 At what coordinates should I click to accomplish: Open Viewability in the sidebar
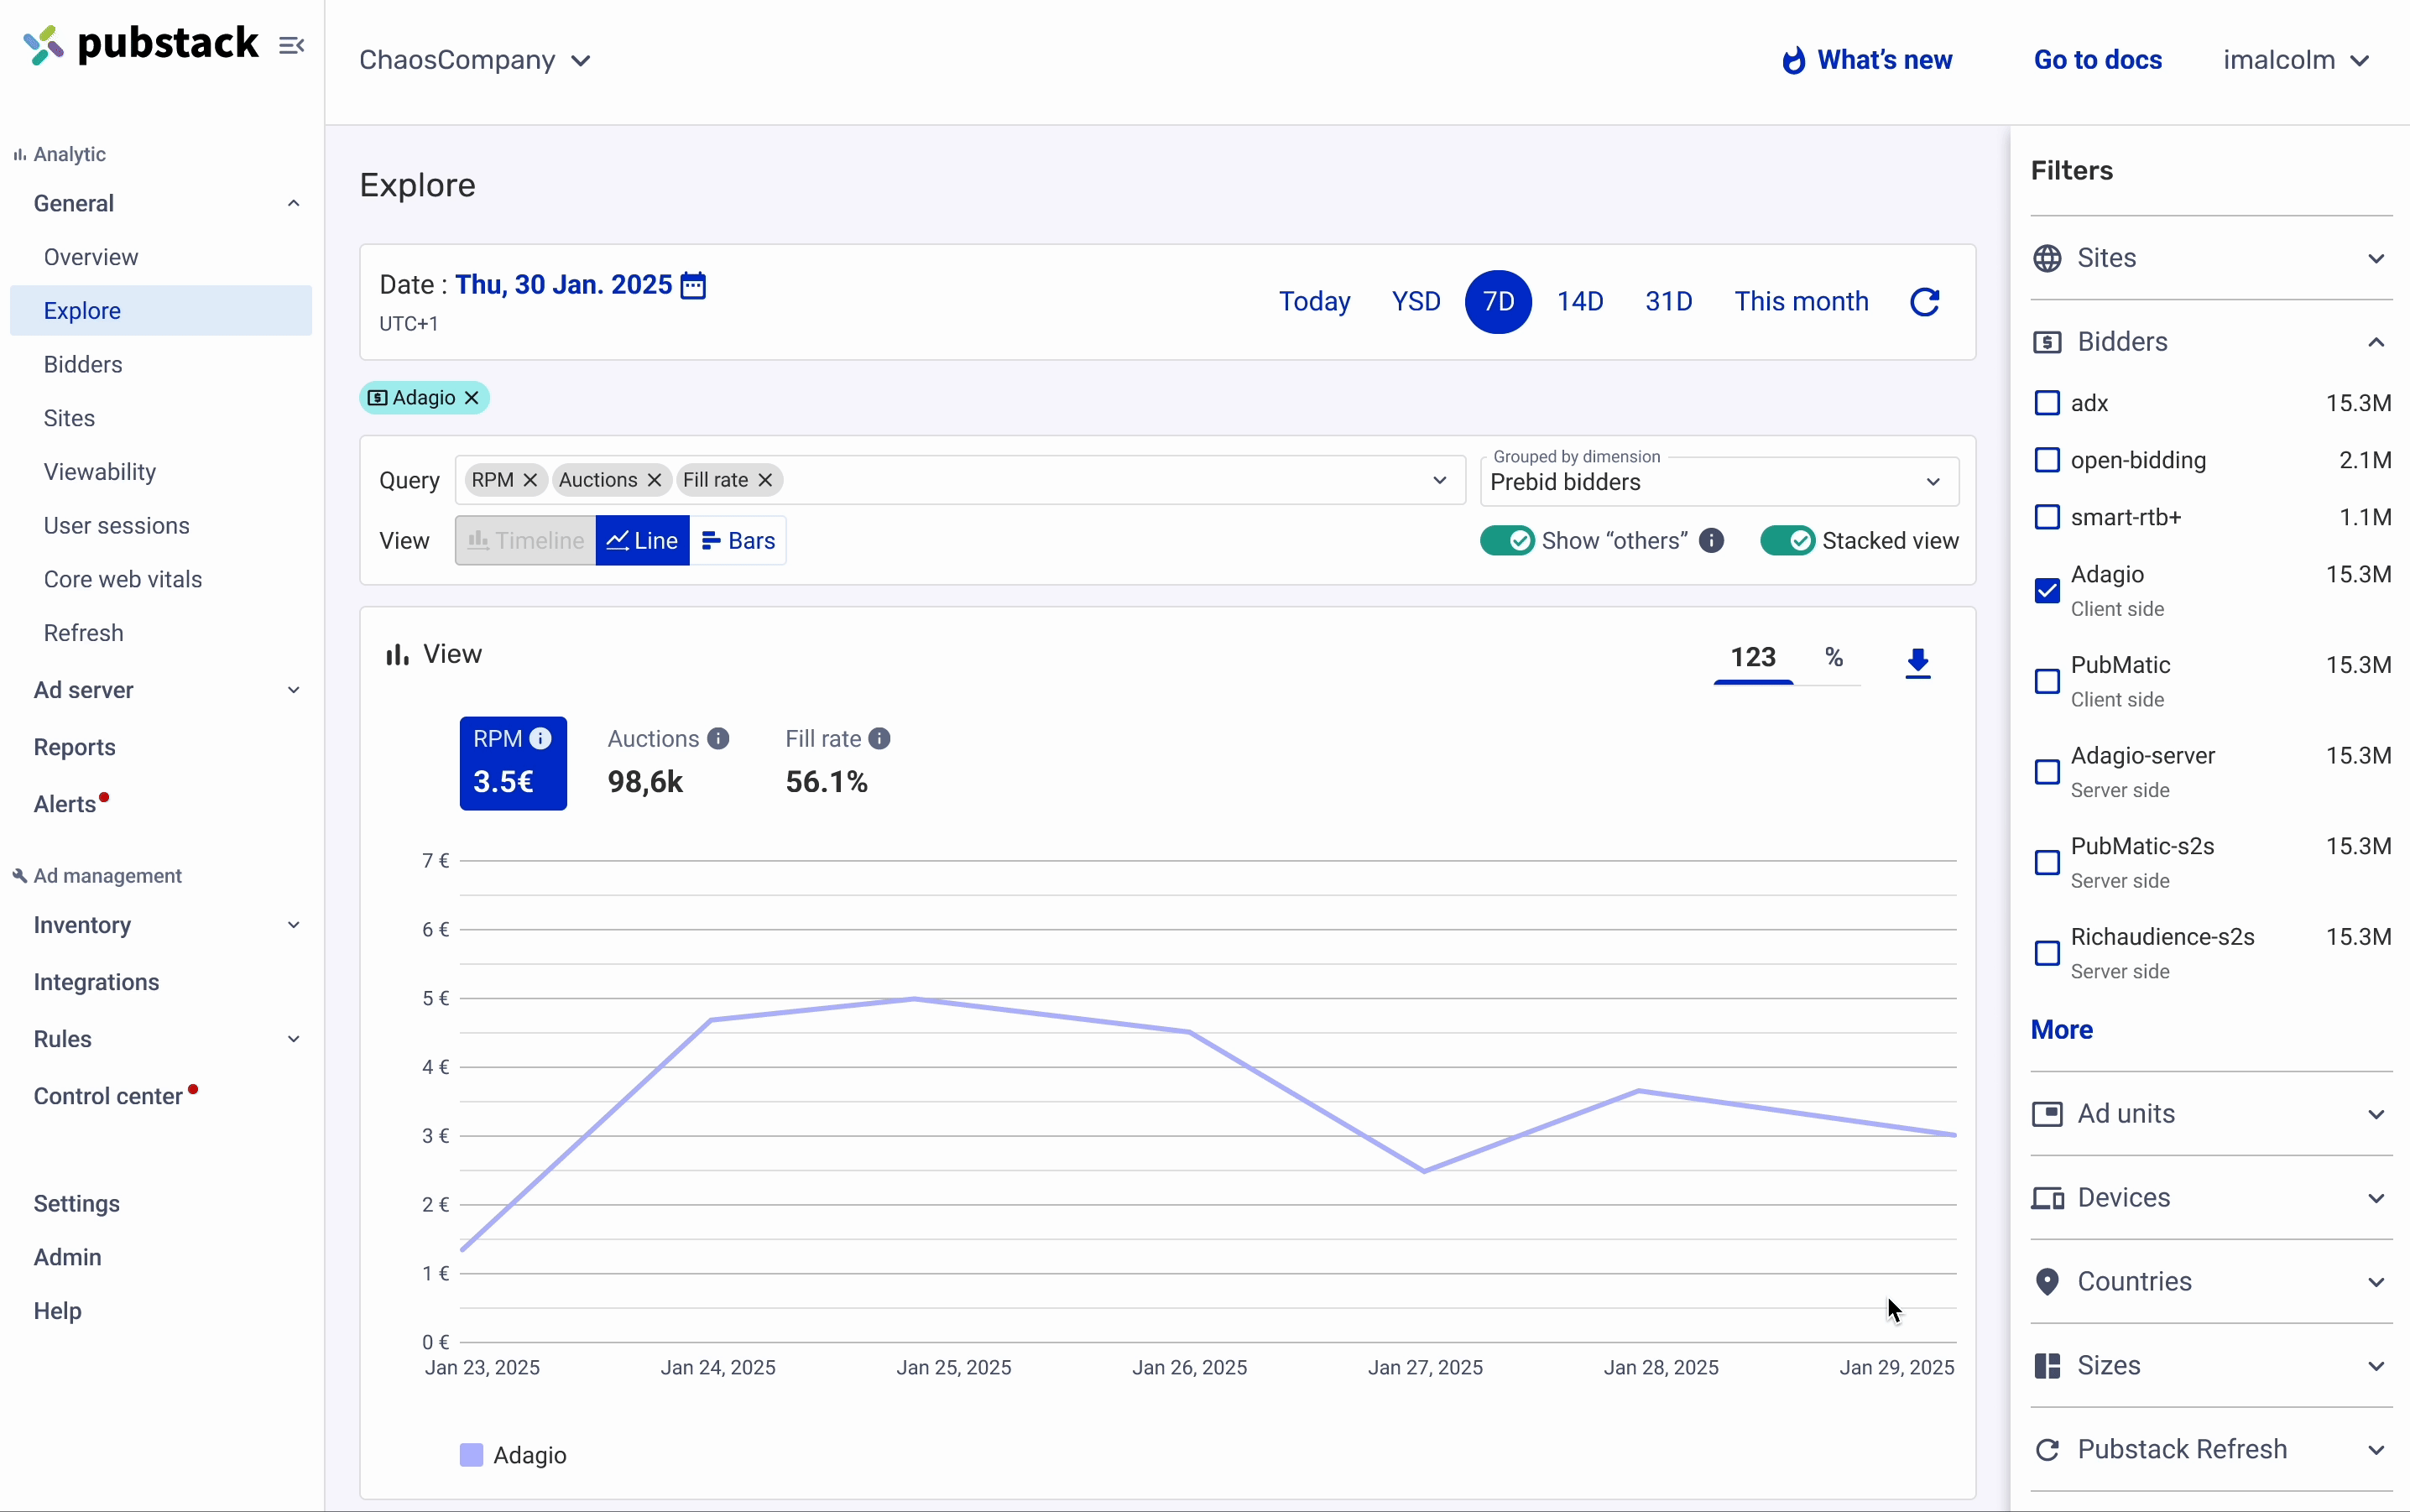click(x=100, y=472)
